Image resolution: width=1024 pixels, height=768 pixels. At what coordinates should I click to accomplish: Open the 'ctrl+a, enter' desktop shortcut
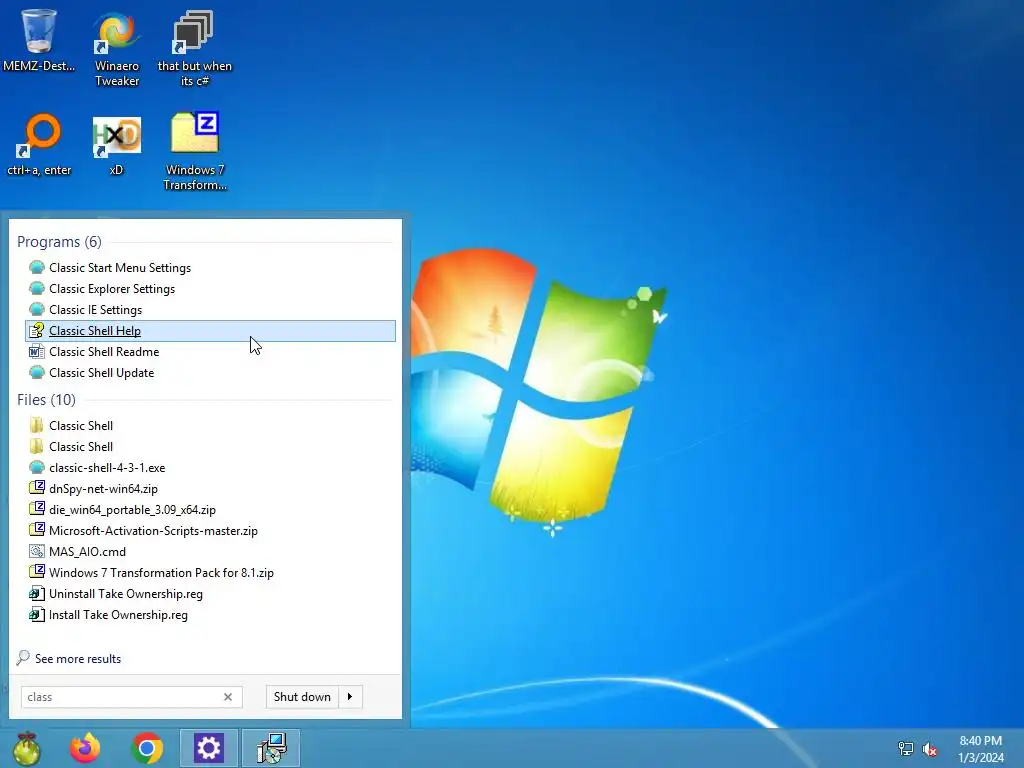click(39, 144)
